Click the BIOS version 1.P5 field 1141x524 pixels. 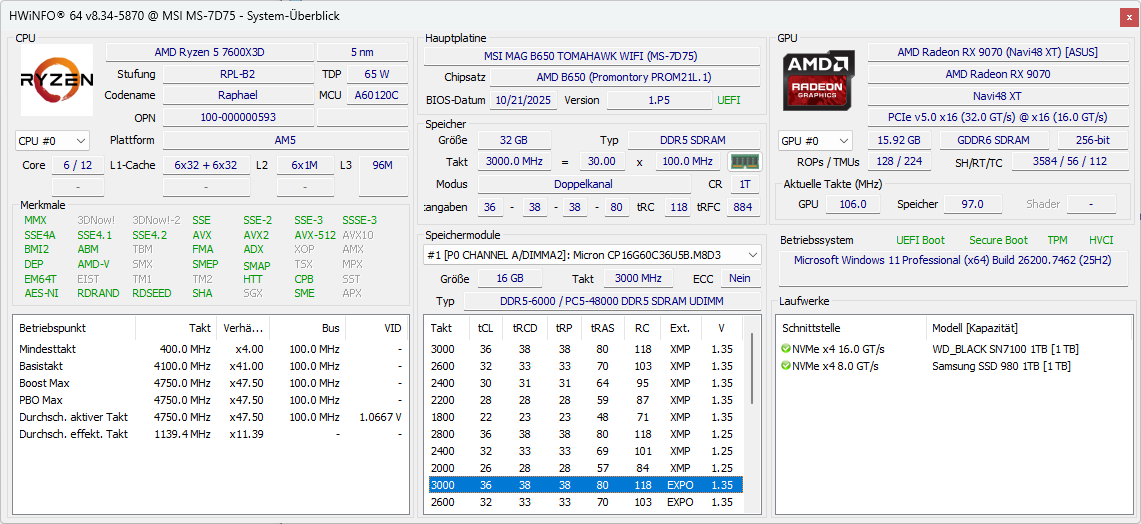(x=660, y=100)
